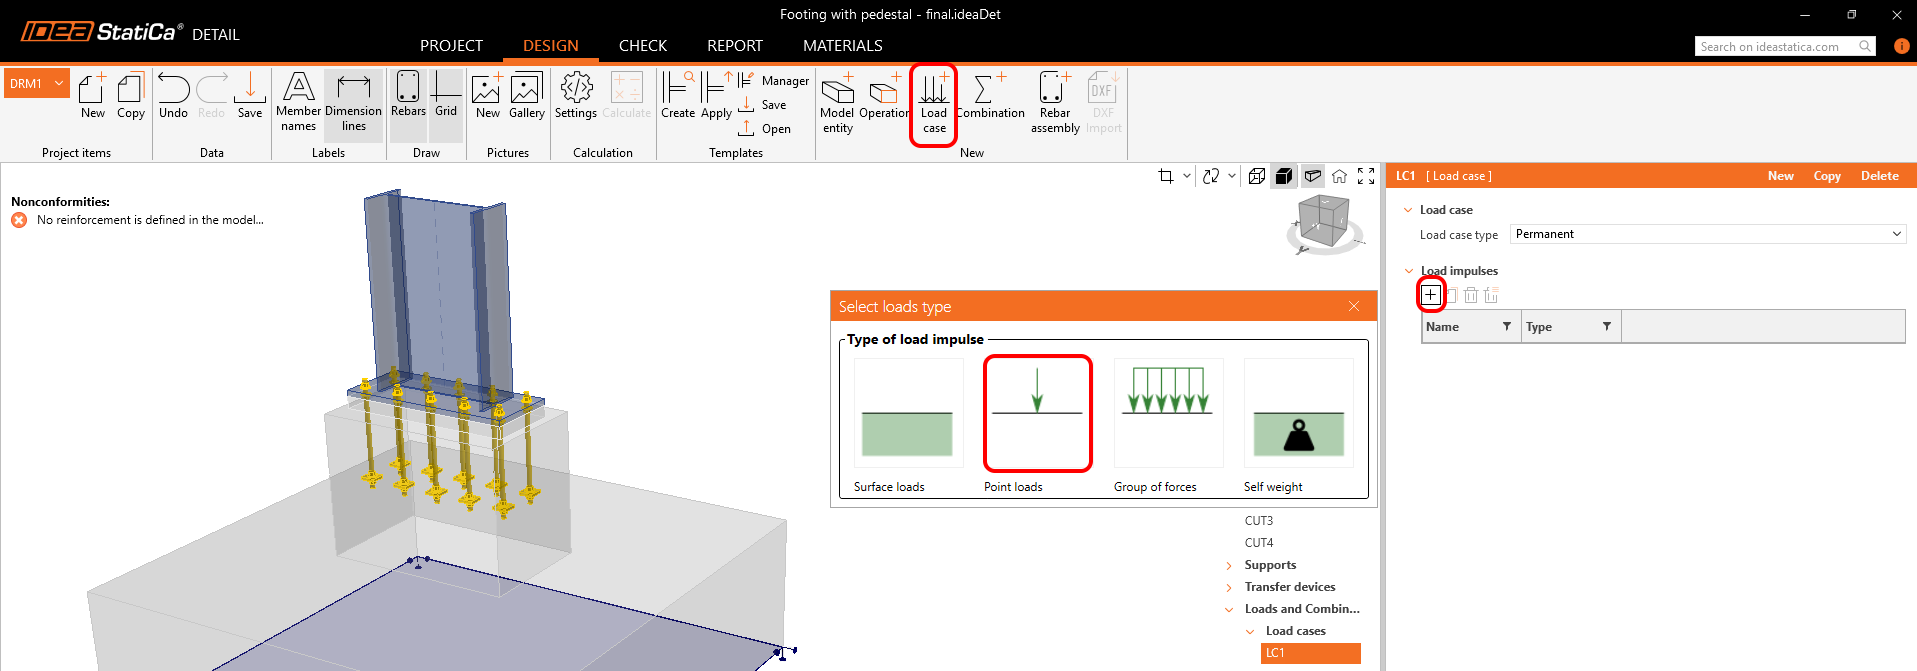Click the Model entity icon
This screenshot has height=671, width=1917.
837,103
